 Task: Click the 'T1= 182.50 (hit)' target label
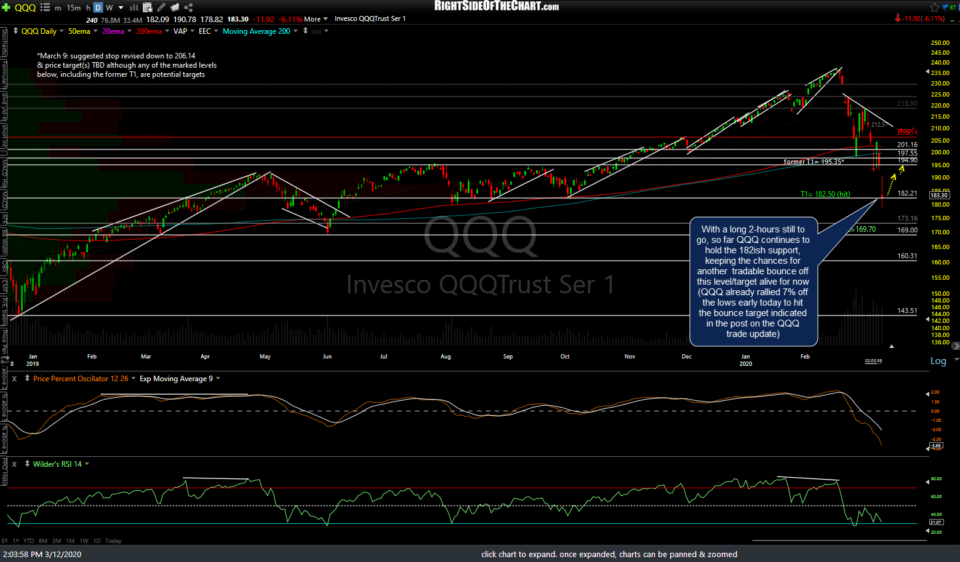(825, 194)
